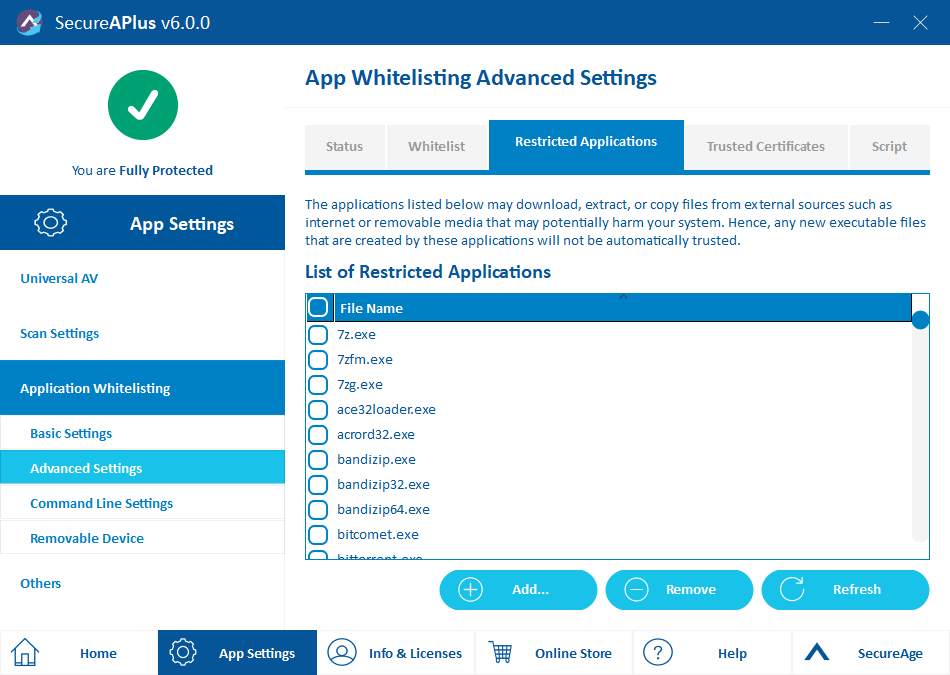Minimize the SecureAPlus window

[882, 22]
